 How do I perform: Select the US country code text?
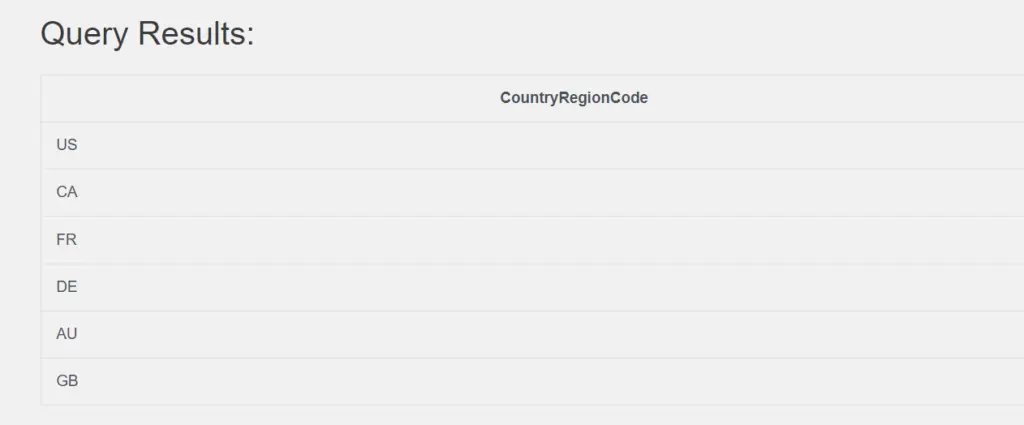click(67, 145)
